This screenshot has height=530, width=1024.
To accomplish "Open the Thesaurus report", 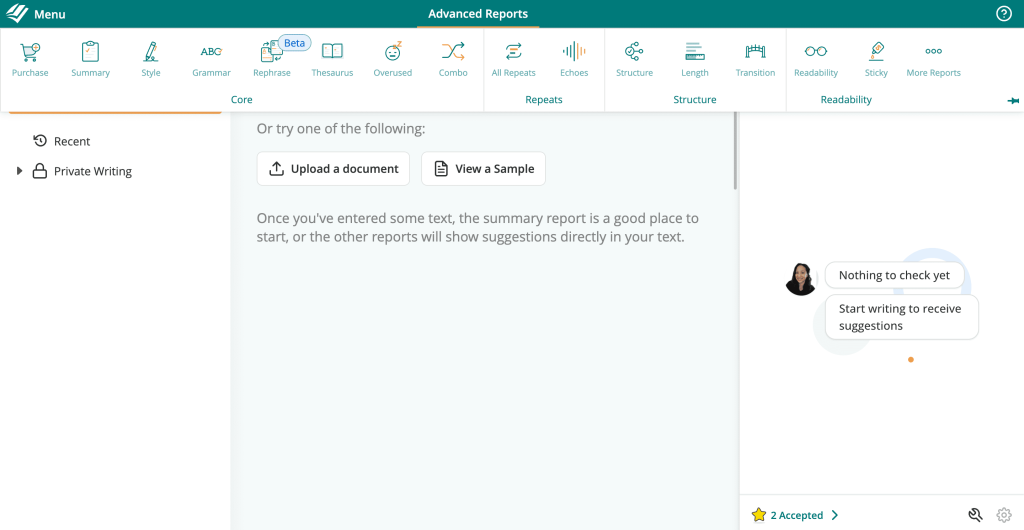I will pyautogui.click(x=332, y=59).
